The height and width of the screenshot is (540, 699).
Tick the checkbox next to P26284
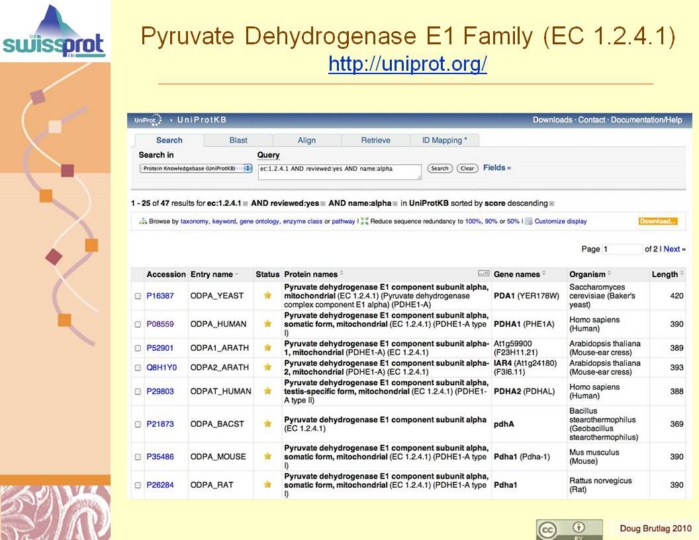point(138,486)
